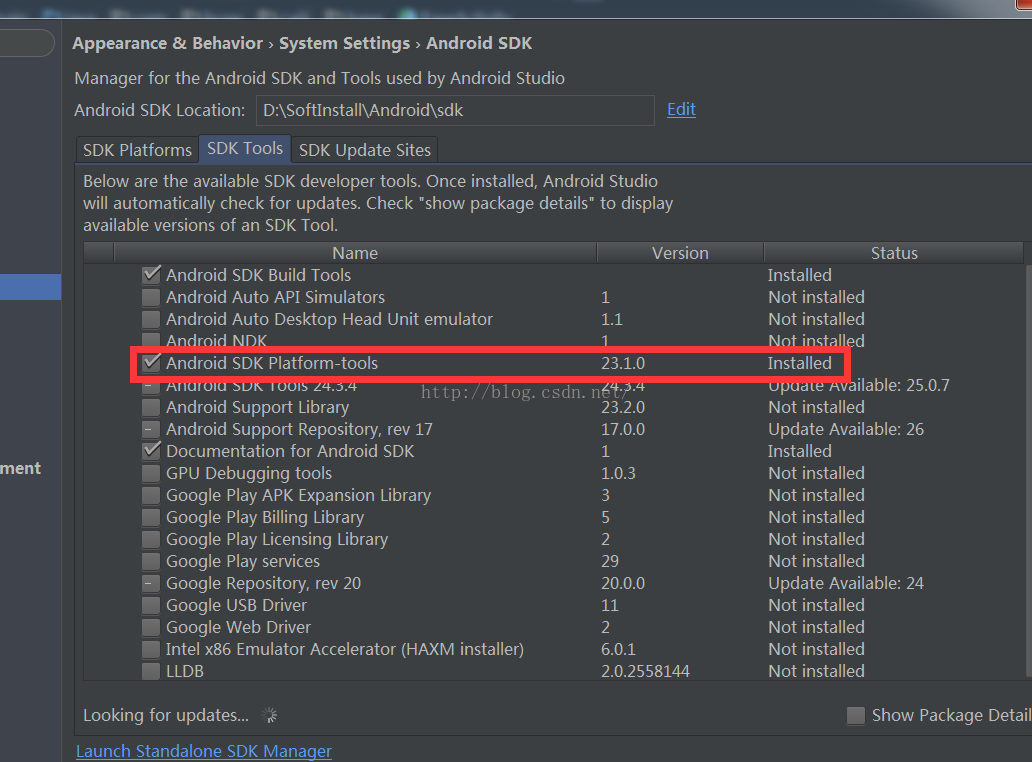Click Update Available: 25.0.7 status
Viewport: 1032px width, 762px height.
click(x=859, y=385)
